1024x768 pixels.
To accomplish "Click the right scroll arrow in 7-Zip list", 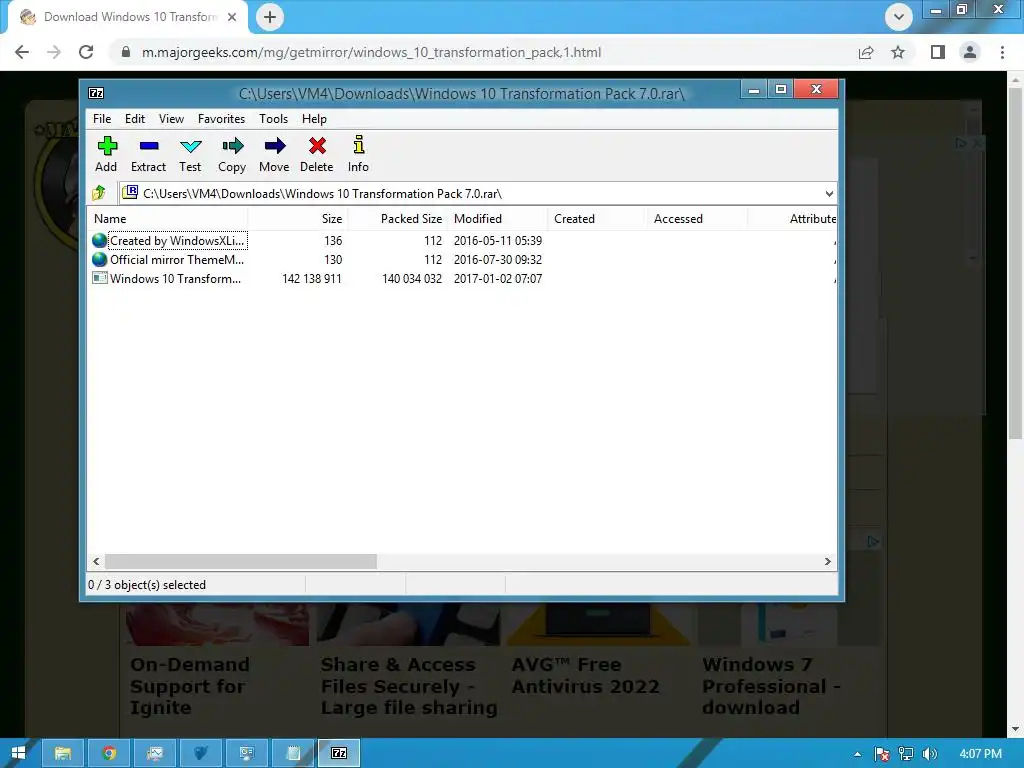I will point(827,562).
